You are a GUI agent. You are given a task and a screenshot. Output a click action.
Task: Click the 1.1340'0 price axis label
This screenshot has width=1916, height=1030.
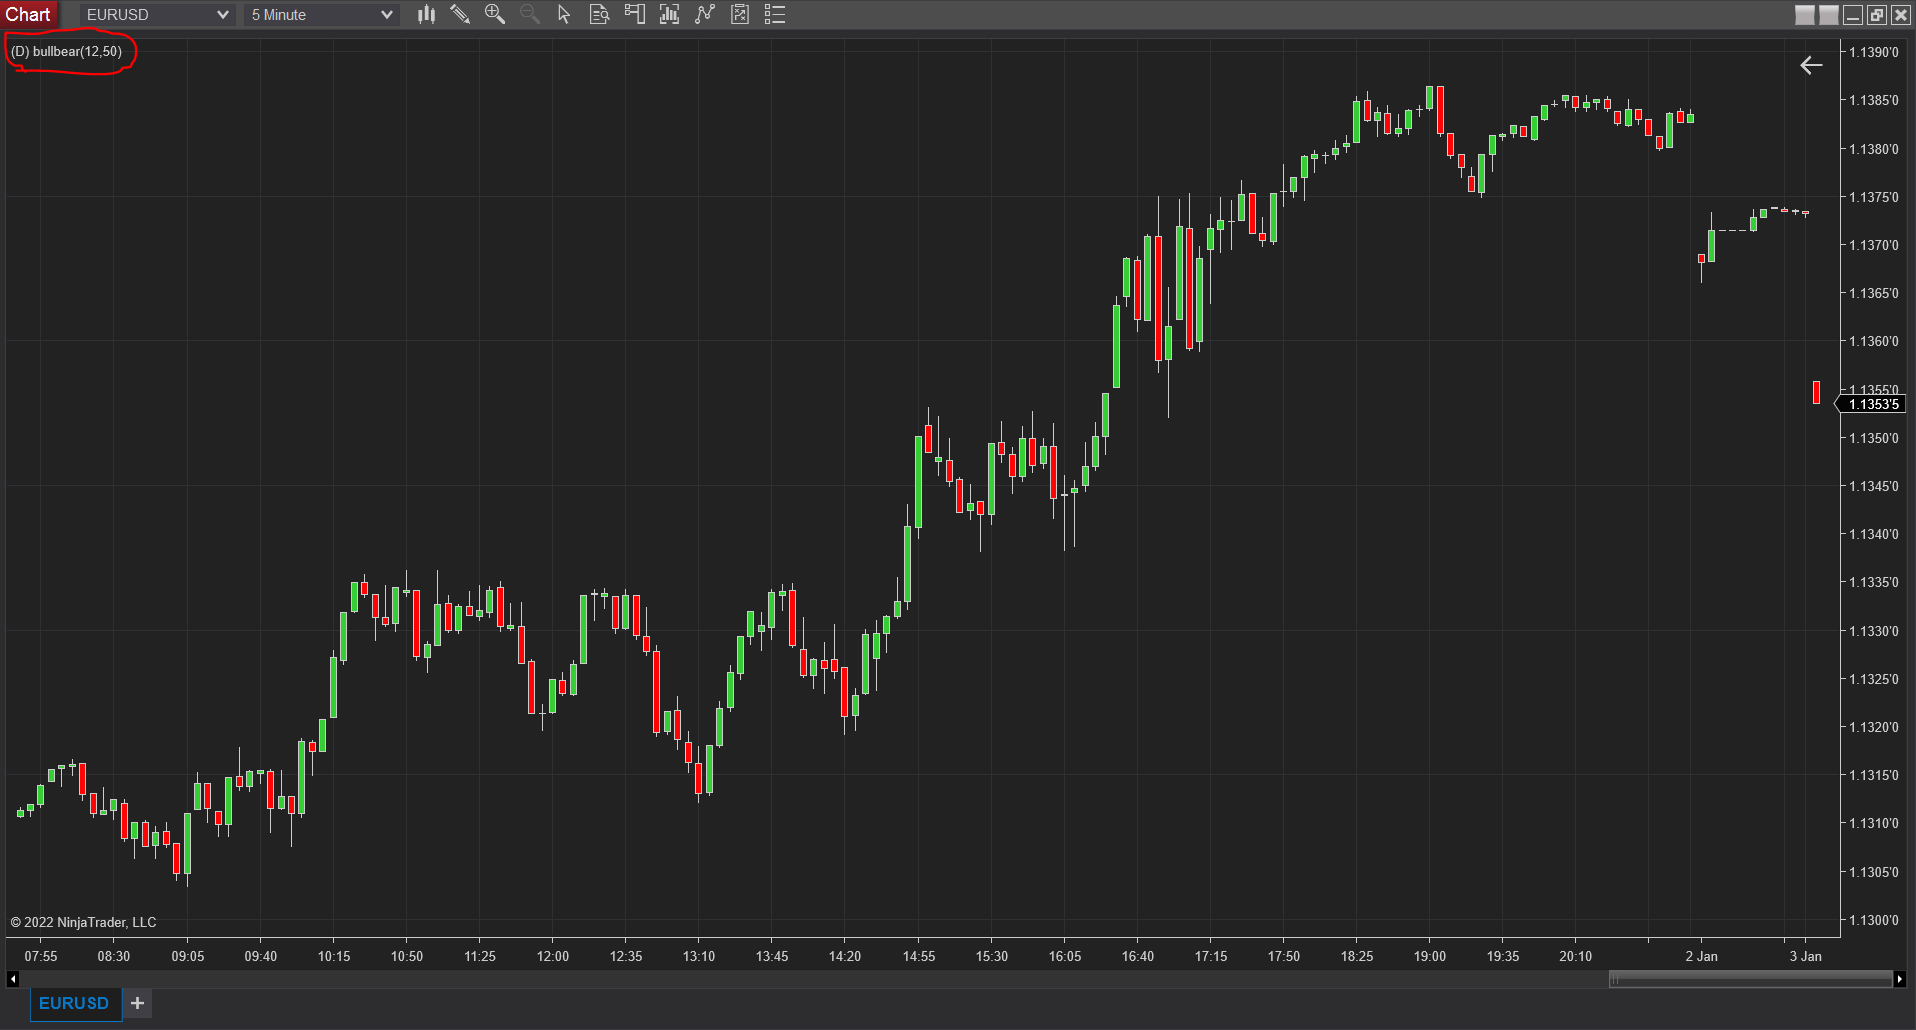point(1873,534)
